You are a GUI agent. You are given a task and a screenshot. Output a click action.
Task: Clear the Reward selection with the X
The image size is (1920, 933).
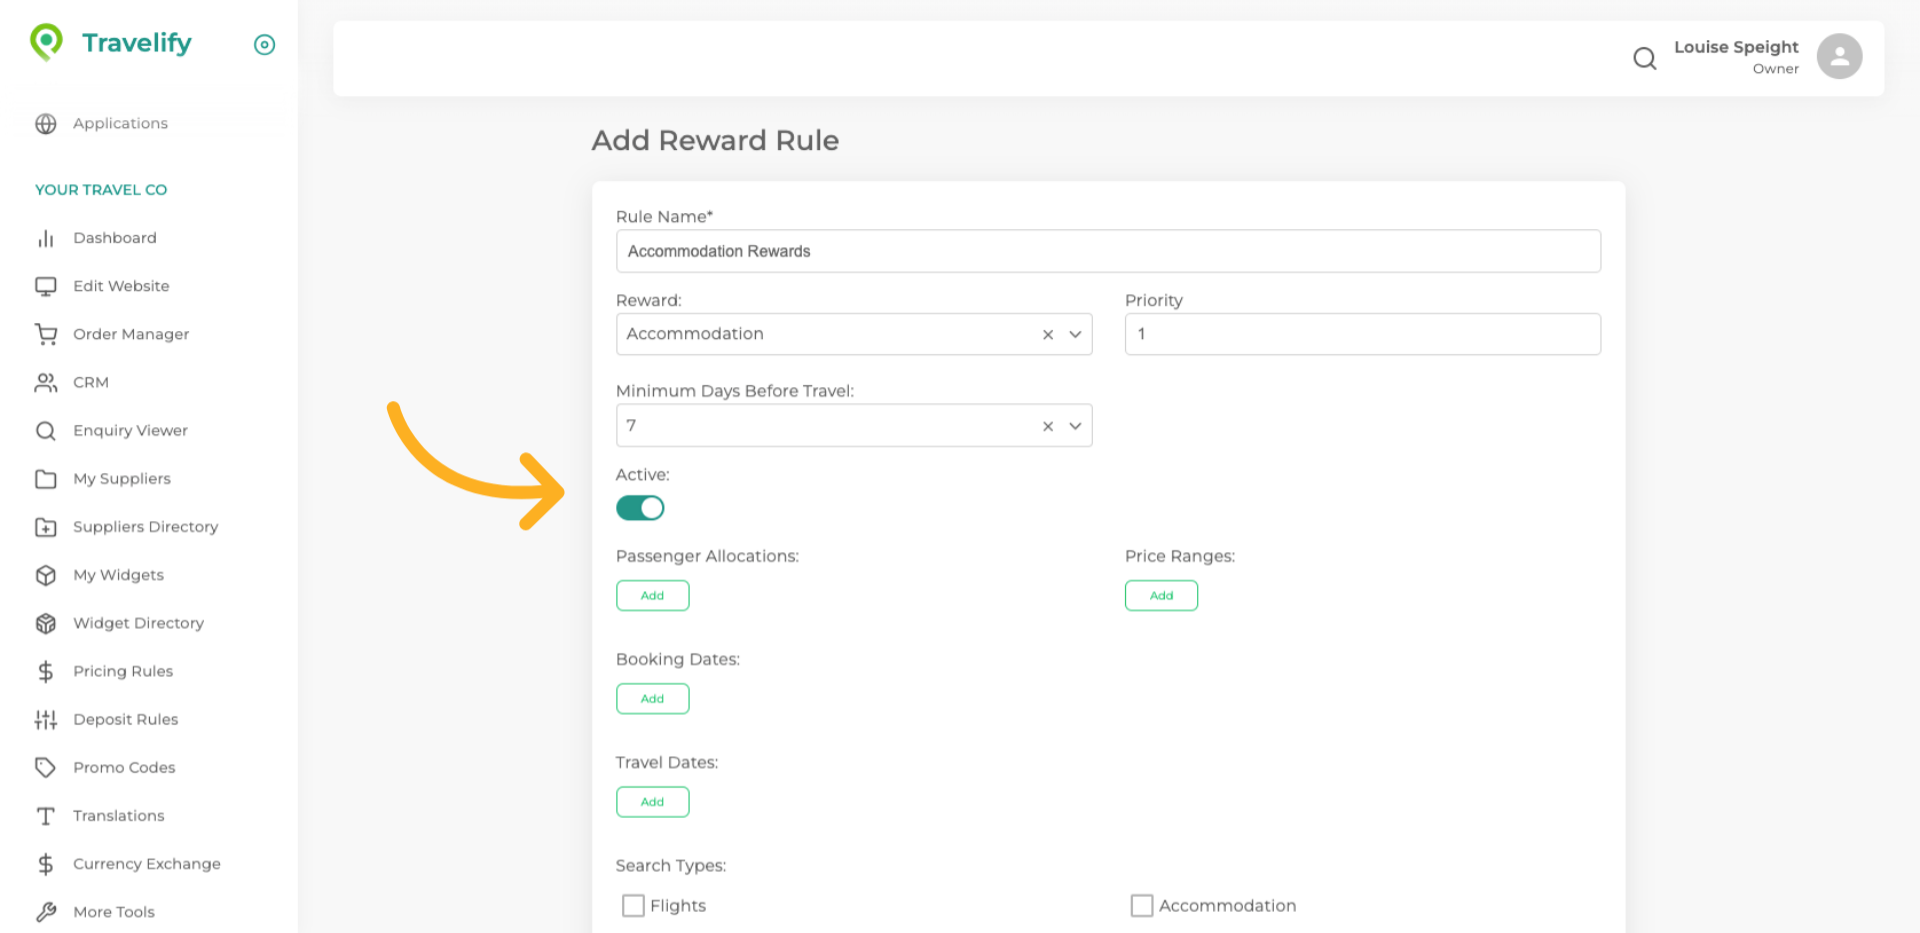coord(1047,335)
